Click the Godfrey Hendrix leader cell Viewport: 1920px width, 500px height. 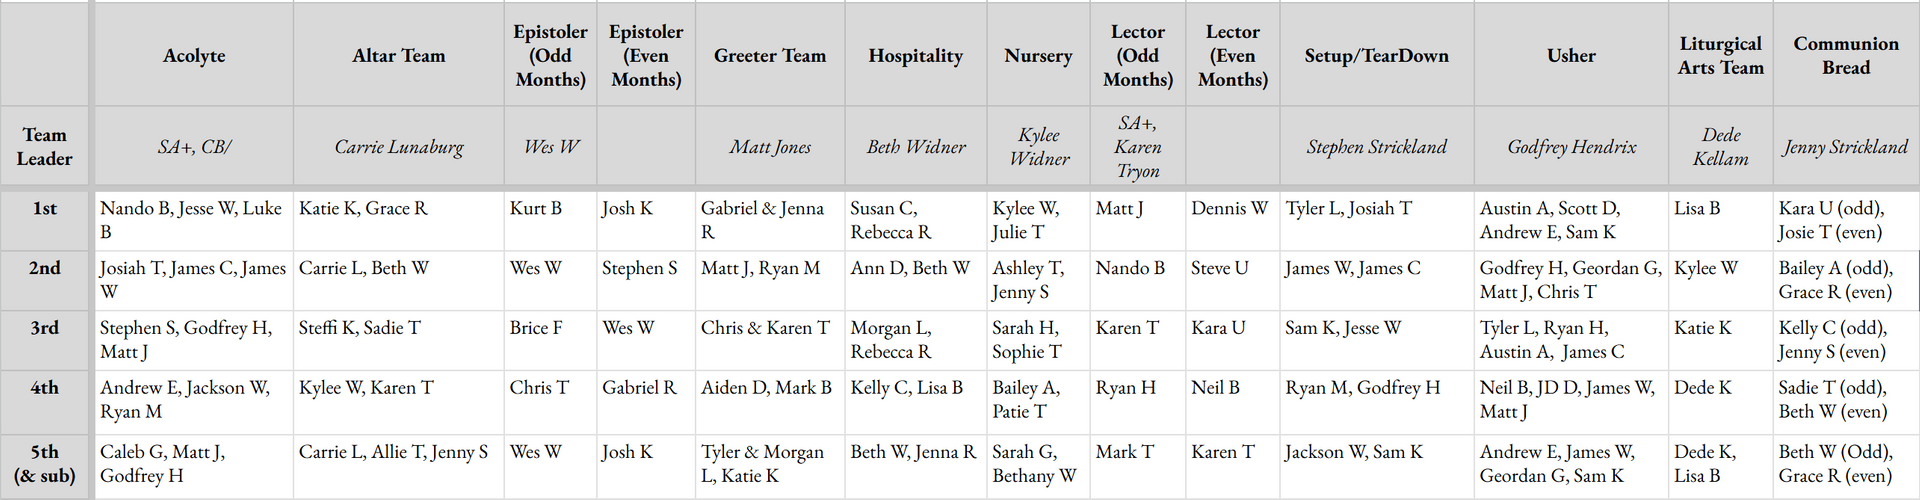click(1572, 147)
